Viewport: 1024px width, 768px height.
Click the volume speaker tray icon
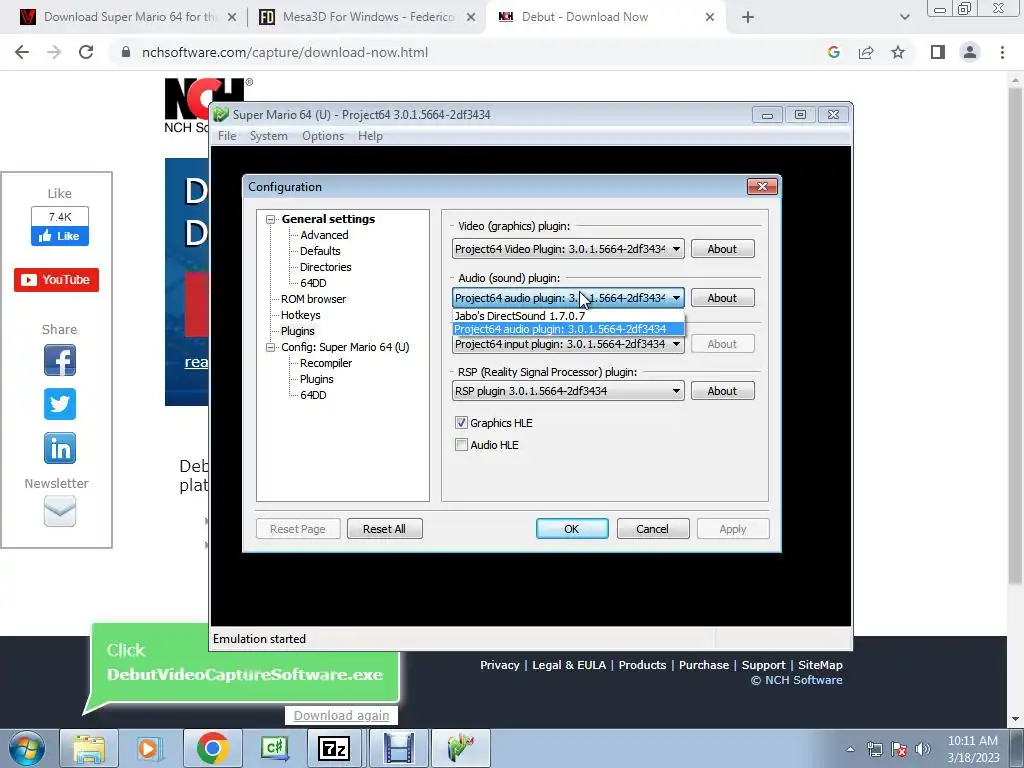point(922,749)
